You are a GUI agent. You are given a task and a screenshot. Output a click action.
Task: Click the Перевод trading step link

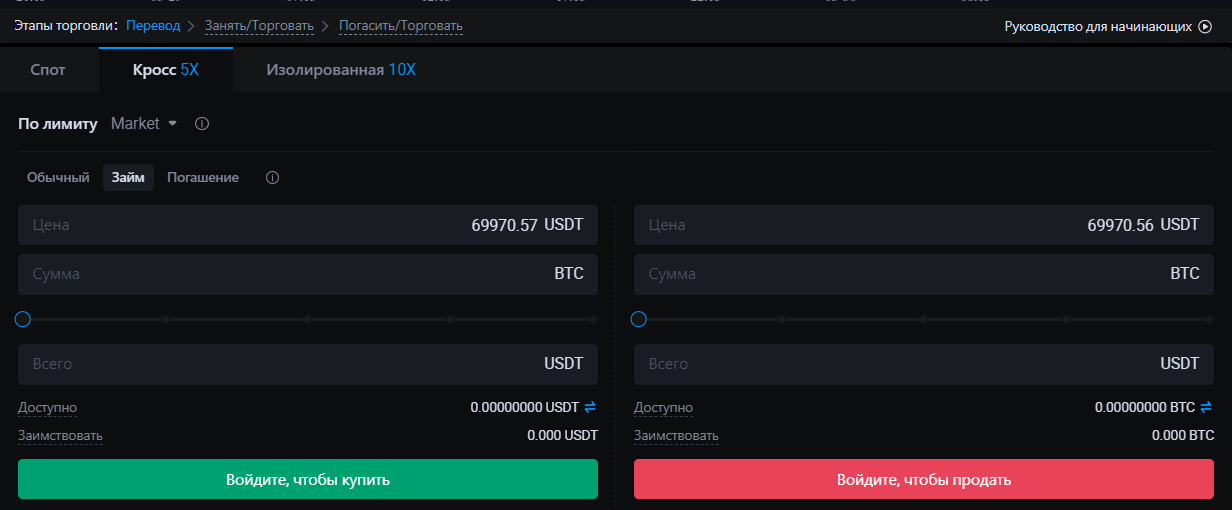(x=153, y=25)
